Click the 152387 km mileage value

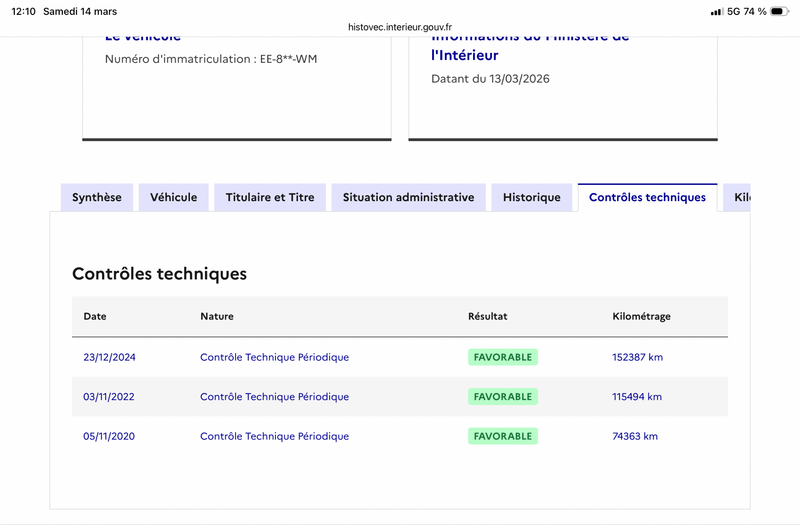pos(637,357)
